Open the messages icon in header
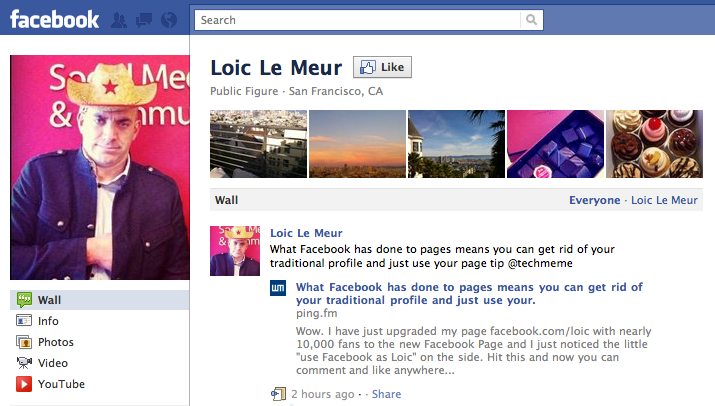Screen dimensions: 715x406 [x=144, y=20]
